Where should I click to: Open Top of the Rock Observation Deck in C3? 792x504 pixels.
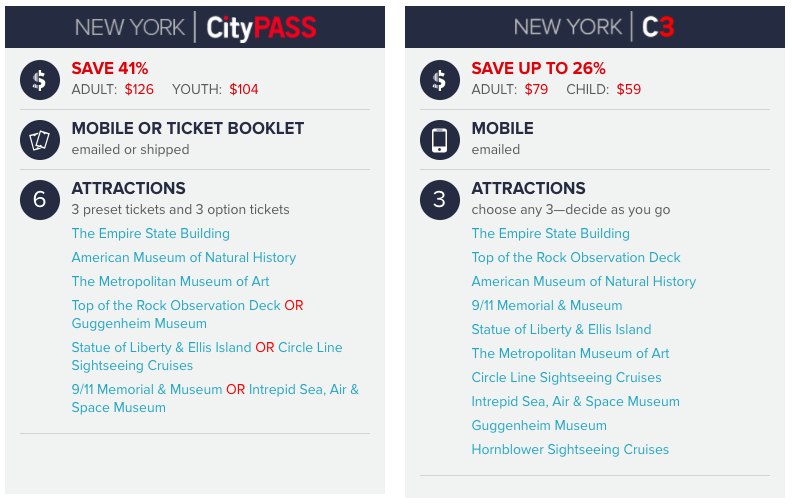pos(576,258)
